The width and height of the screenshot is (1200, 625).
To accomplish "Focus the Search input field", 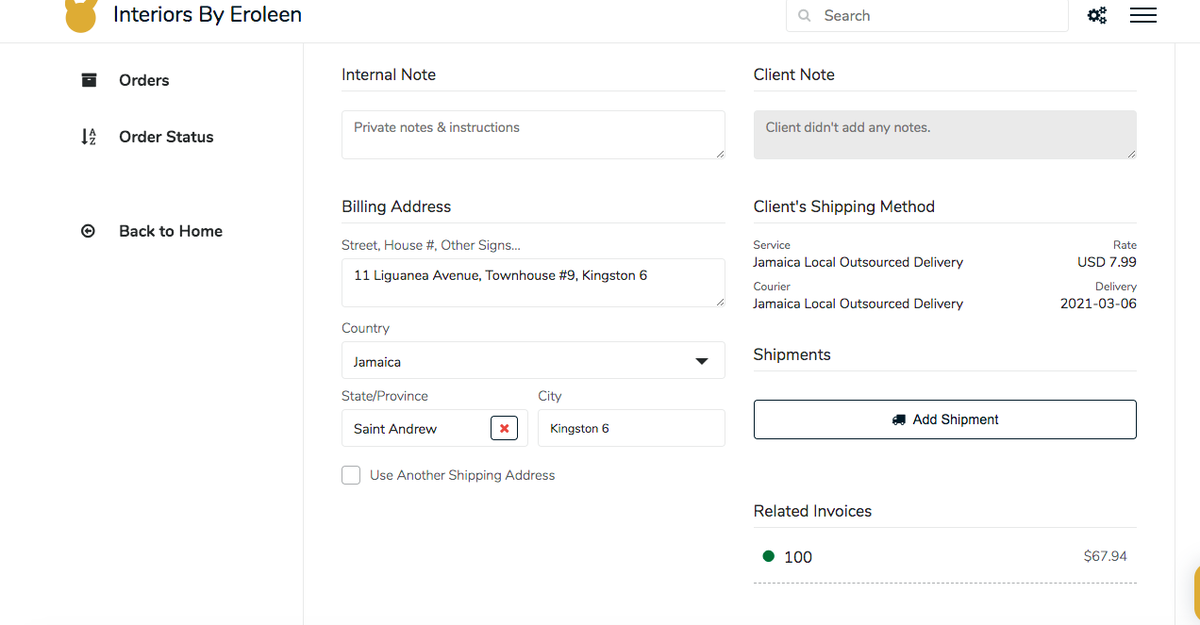I will pos(940,16).
